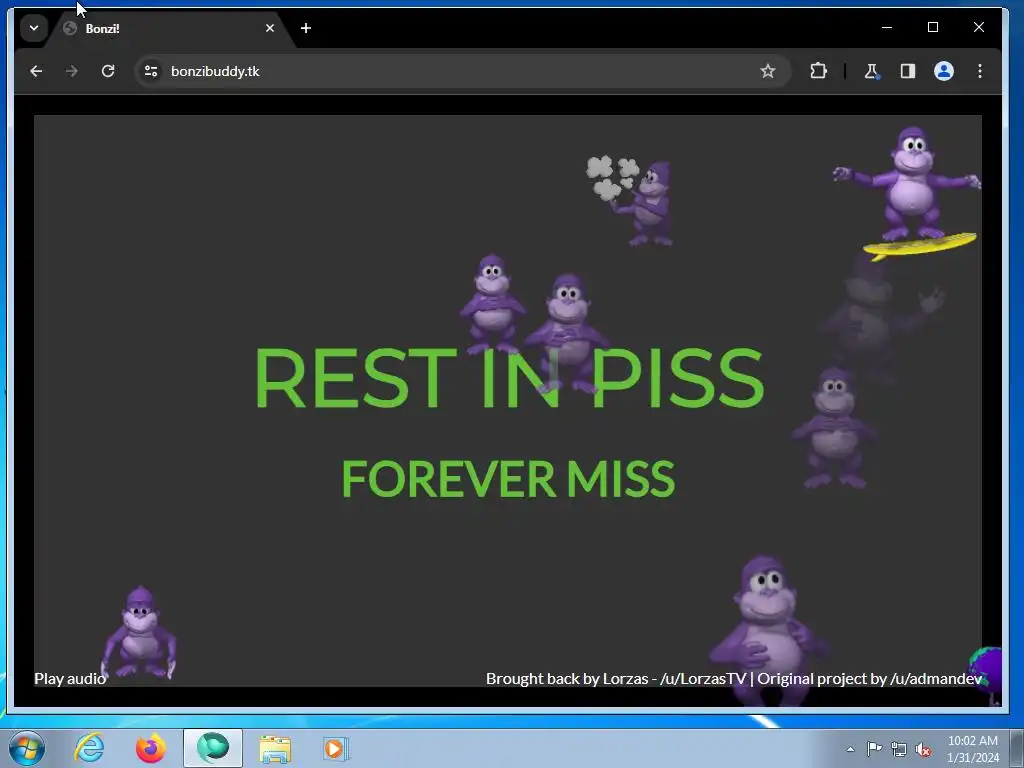Open a new tab with the plus button

coord(306,28)
